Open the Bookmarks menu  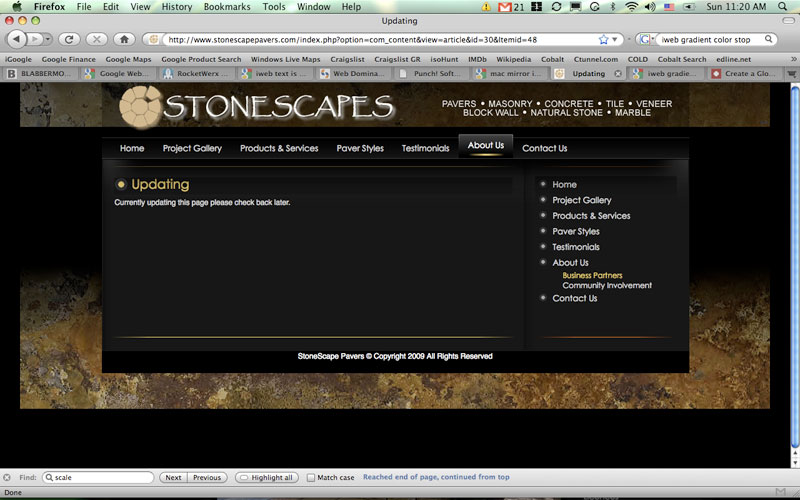pos(227,6)
